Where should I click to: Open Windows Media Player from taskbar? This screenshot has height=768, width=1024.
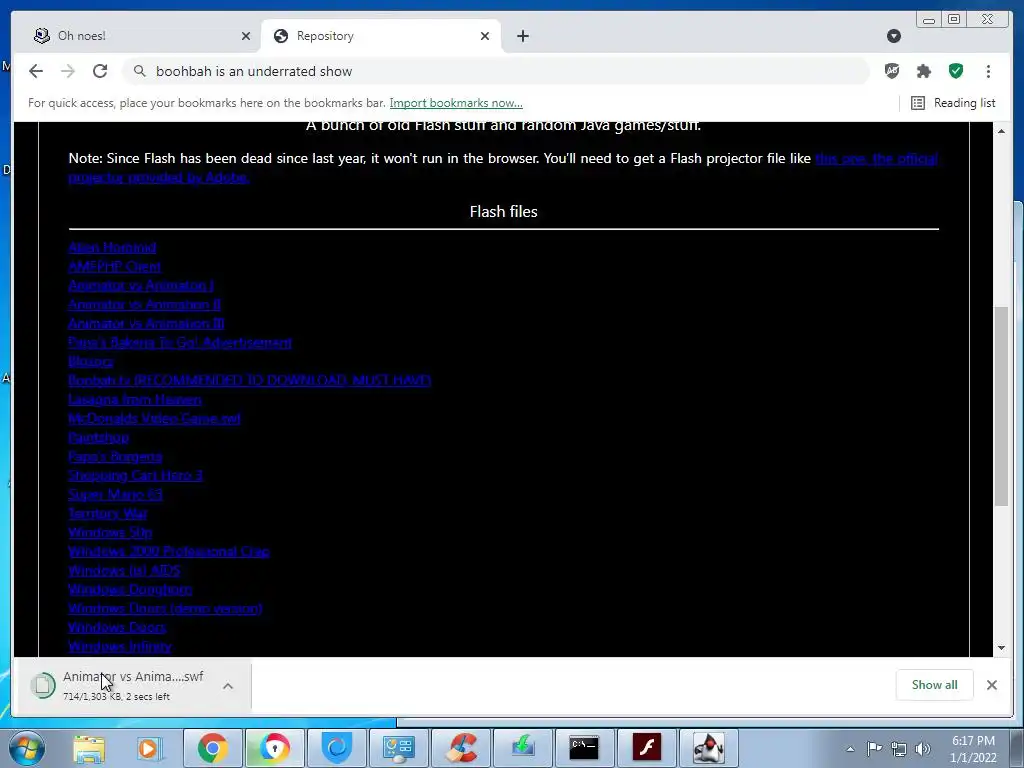pos(148,748)
